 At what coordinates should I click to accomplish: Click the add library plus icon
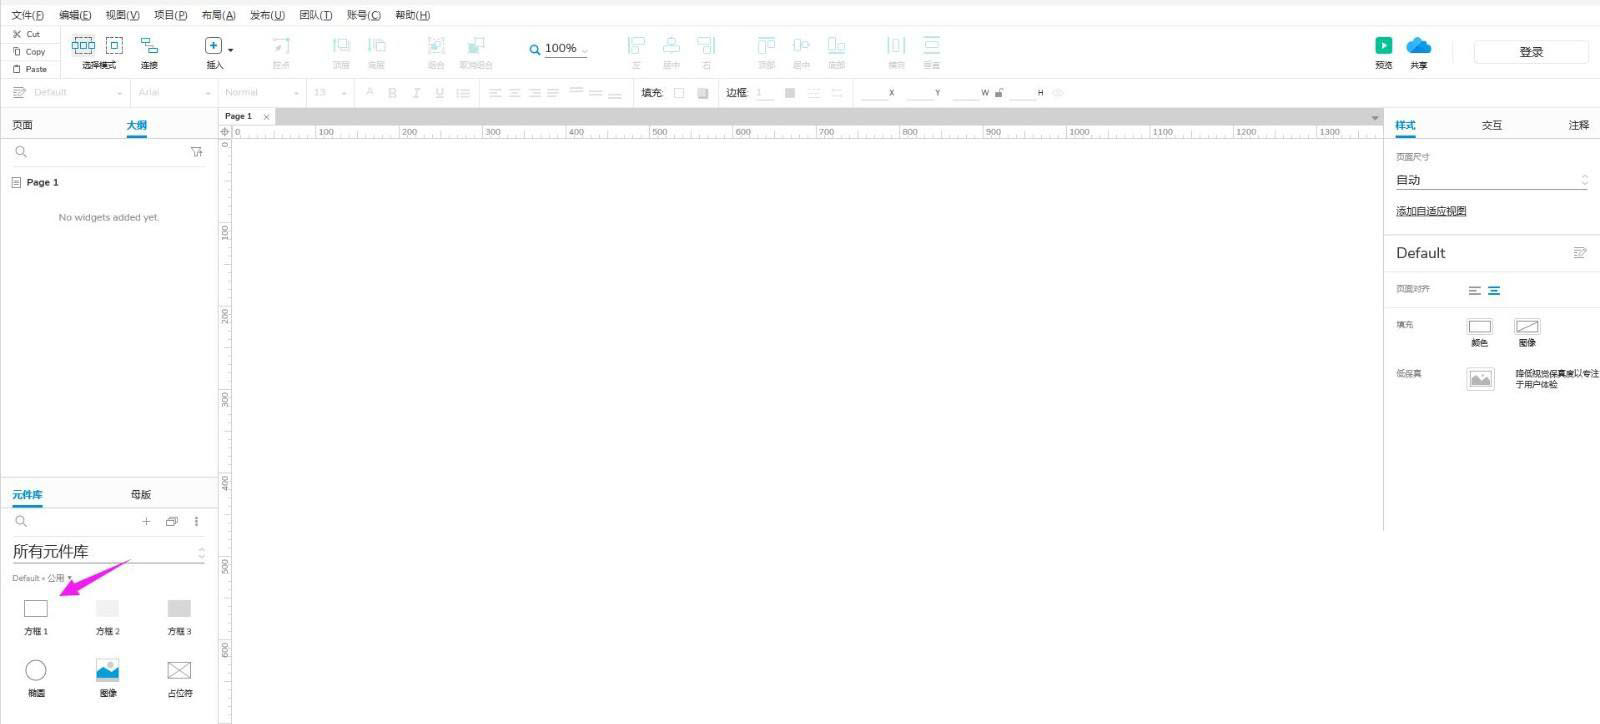coord(146,521)
